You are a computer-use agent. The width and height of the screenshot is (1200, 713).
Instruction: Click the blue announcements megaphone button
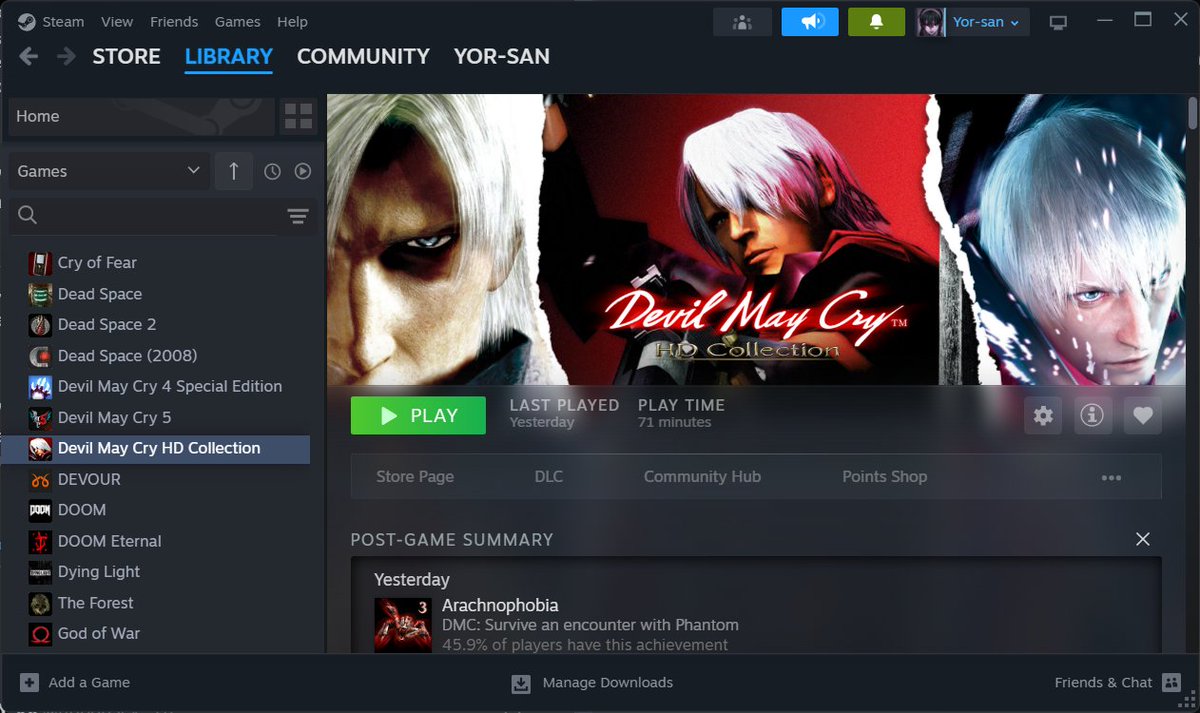pos(810,22)
